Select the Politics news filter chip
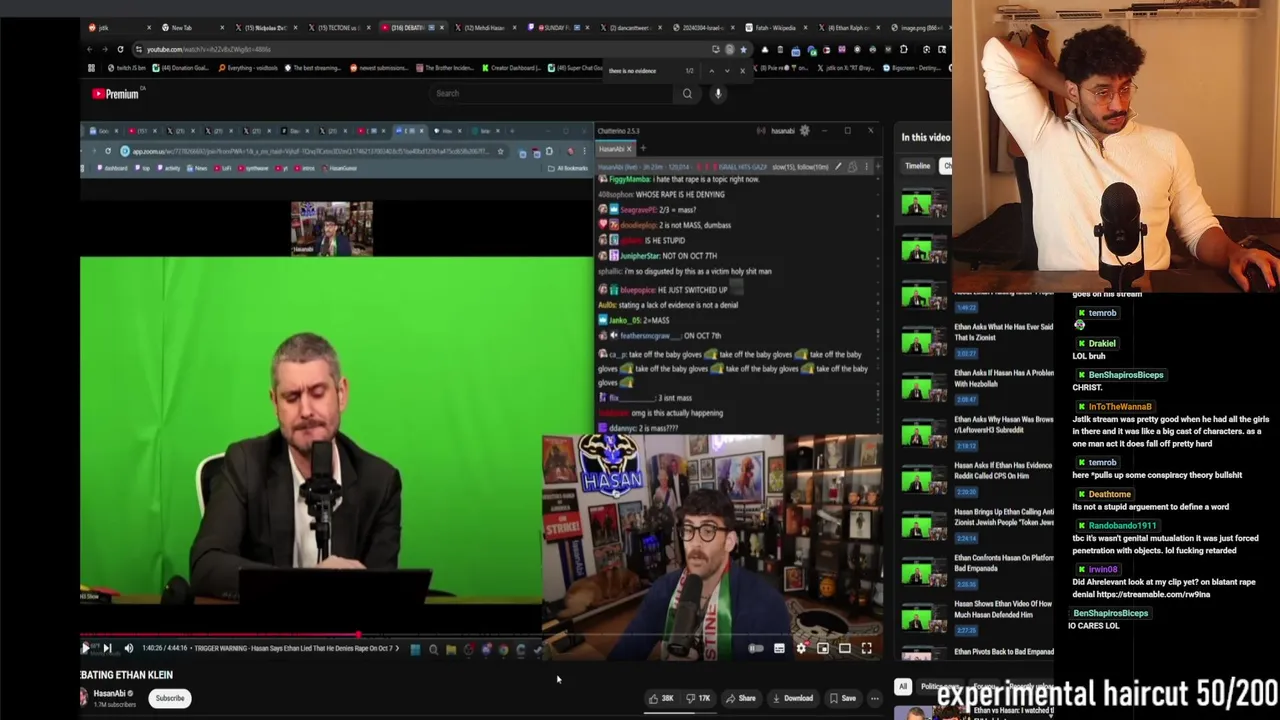The width and height of the screenshot is (1280, 720). [x=939, y=687]
